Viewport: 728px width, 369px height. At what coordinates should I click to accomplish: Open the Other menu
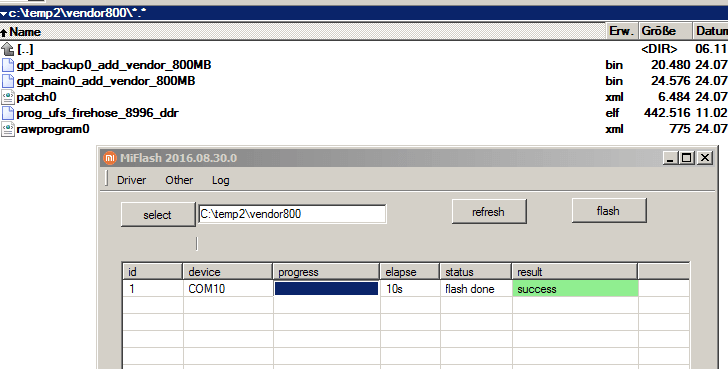179,180
